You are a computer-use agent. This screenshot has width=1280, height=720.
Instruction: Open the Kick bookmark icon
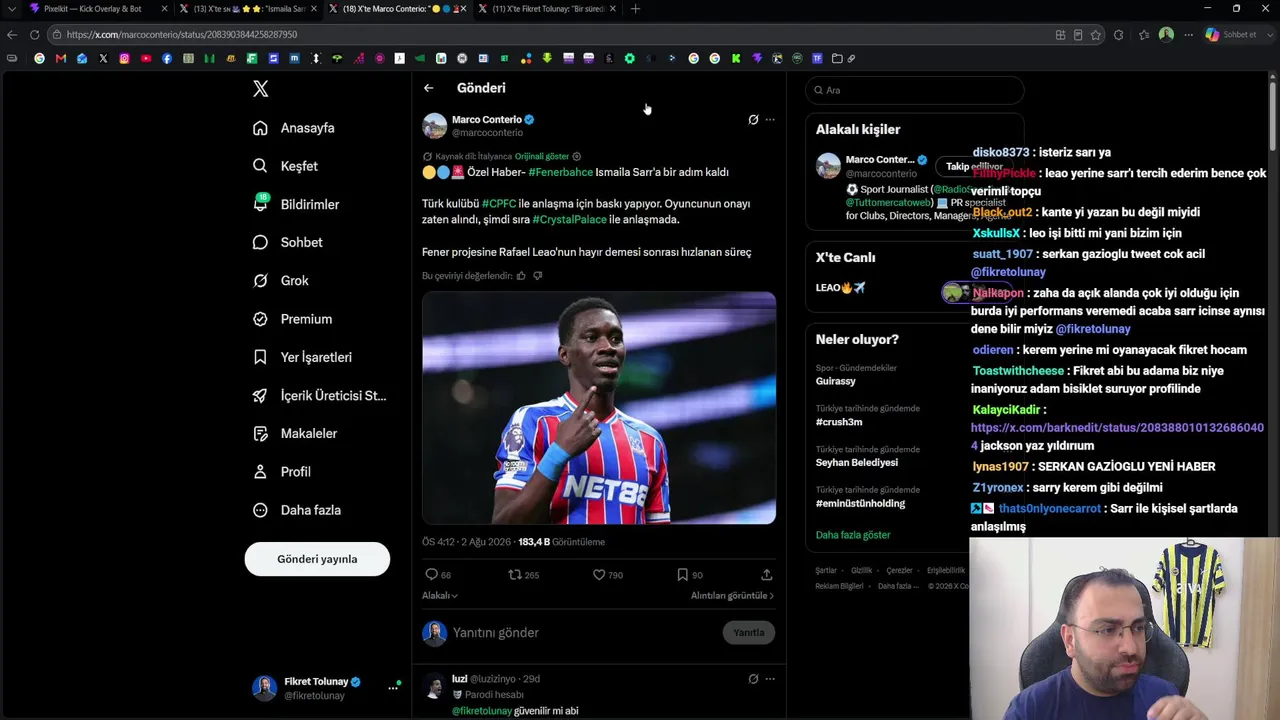click(x=736, y=58)
